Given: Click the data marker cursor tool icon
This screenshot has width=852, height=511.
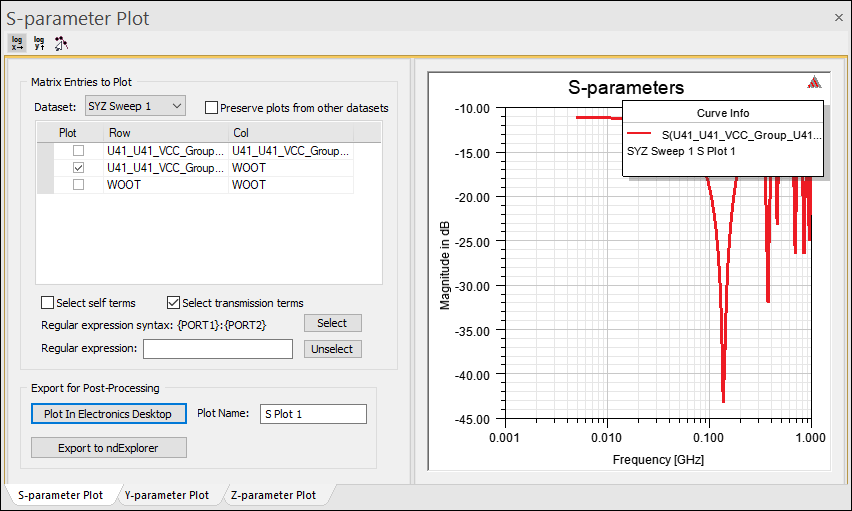Looking at the screenshot, I should coord(61,43).
